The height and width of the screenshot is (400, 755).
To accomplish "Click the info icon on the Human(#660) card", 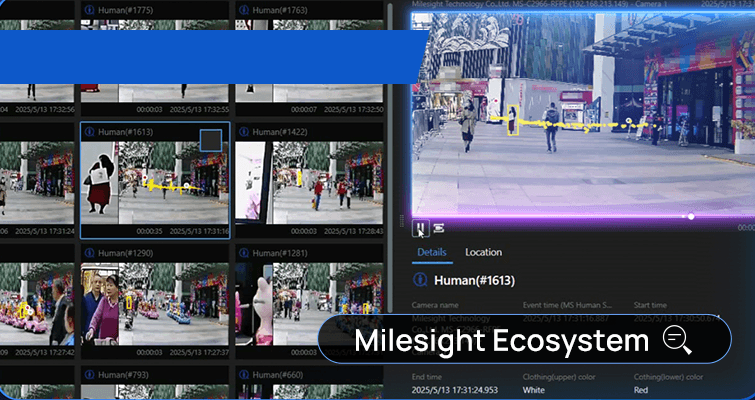I will (x=244, y=374).
